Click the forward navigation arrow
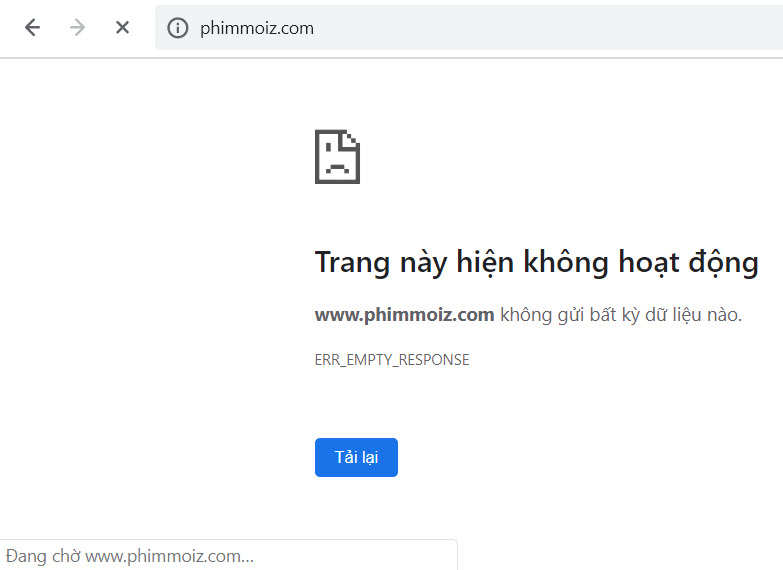The height and width of the screenshot is (570, 783). click(77, 27)
